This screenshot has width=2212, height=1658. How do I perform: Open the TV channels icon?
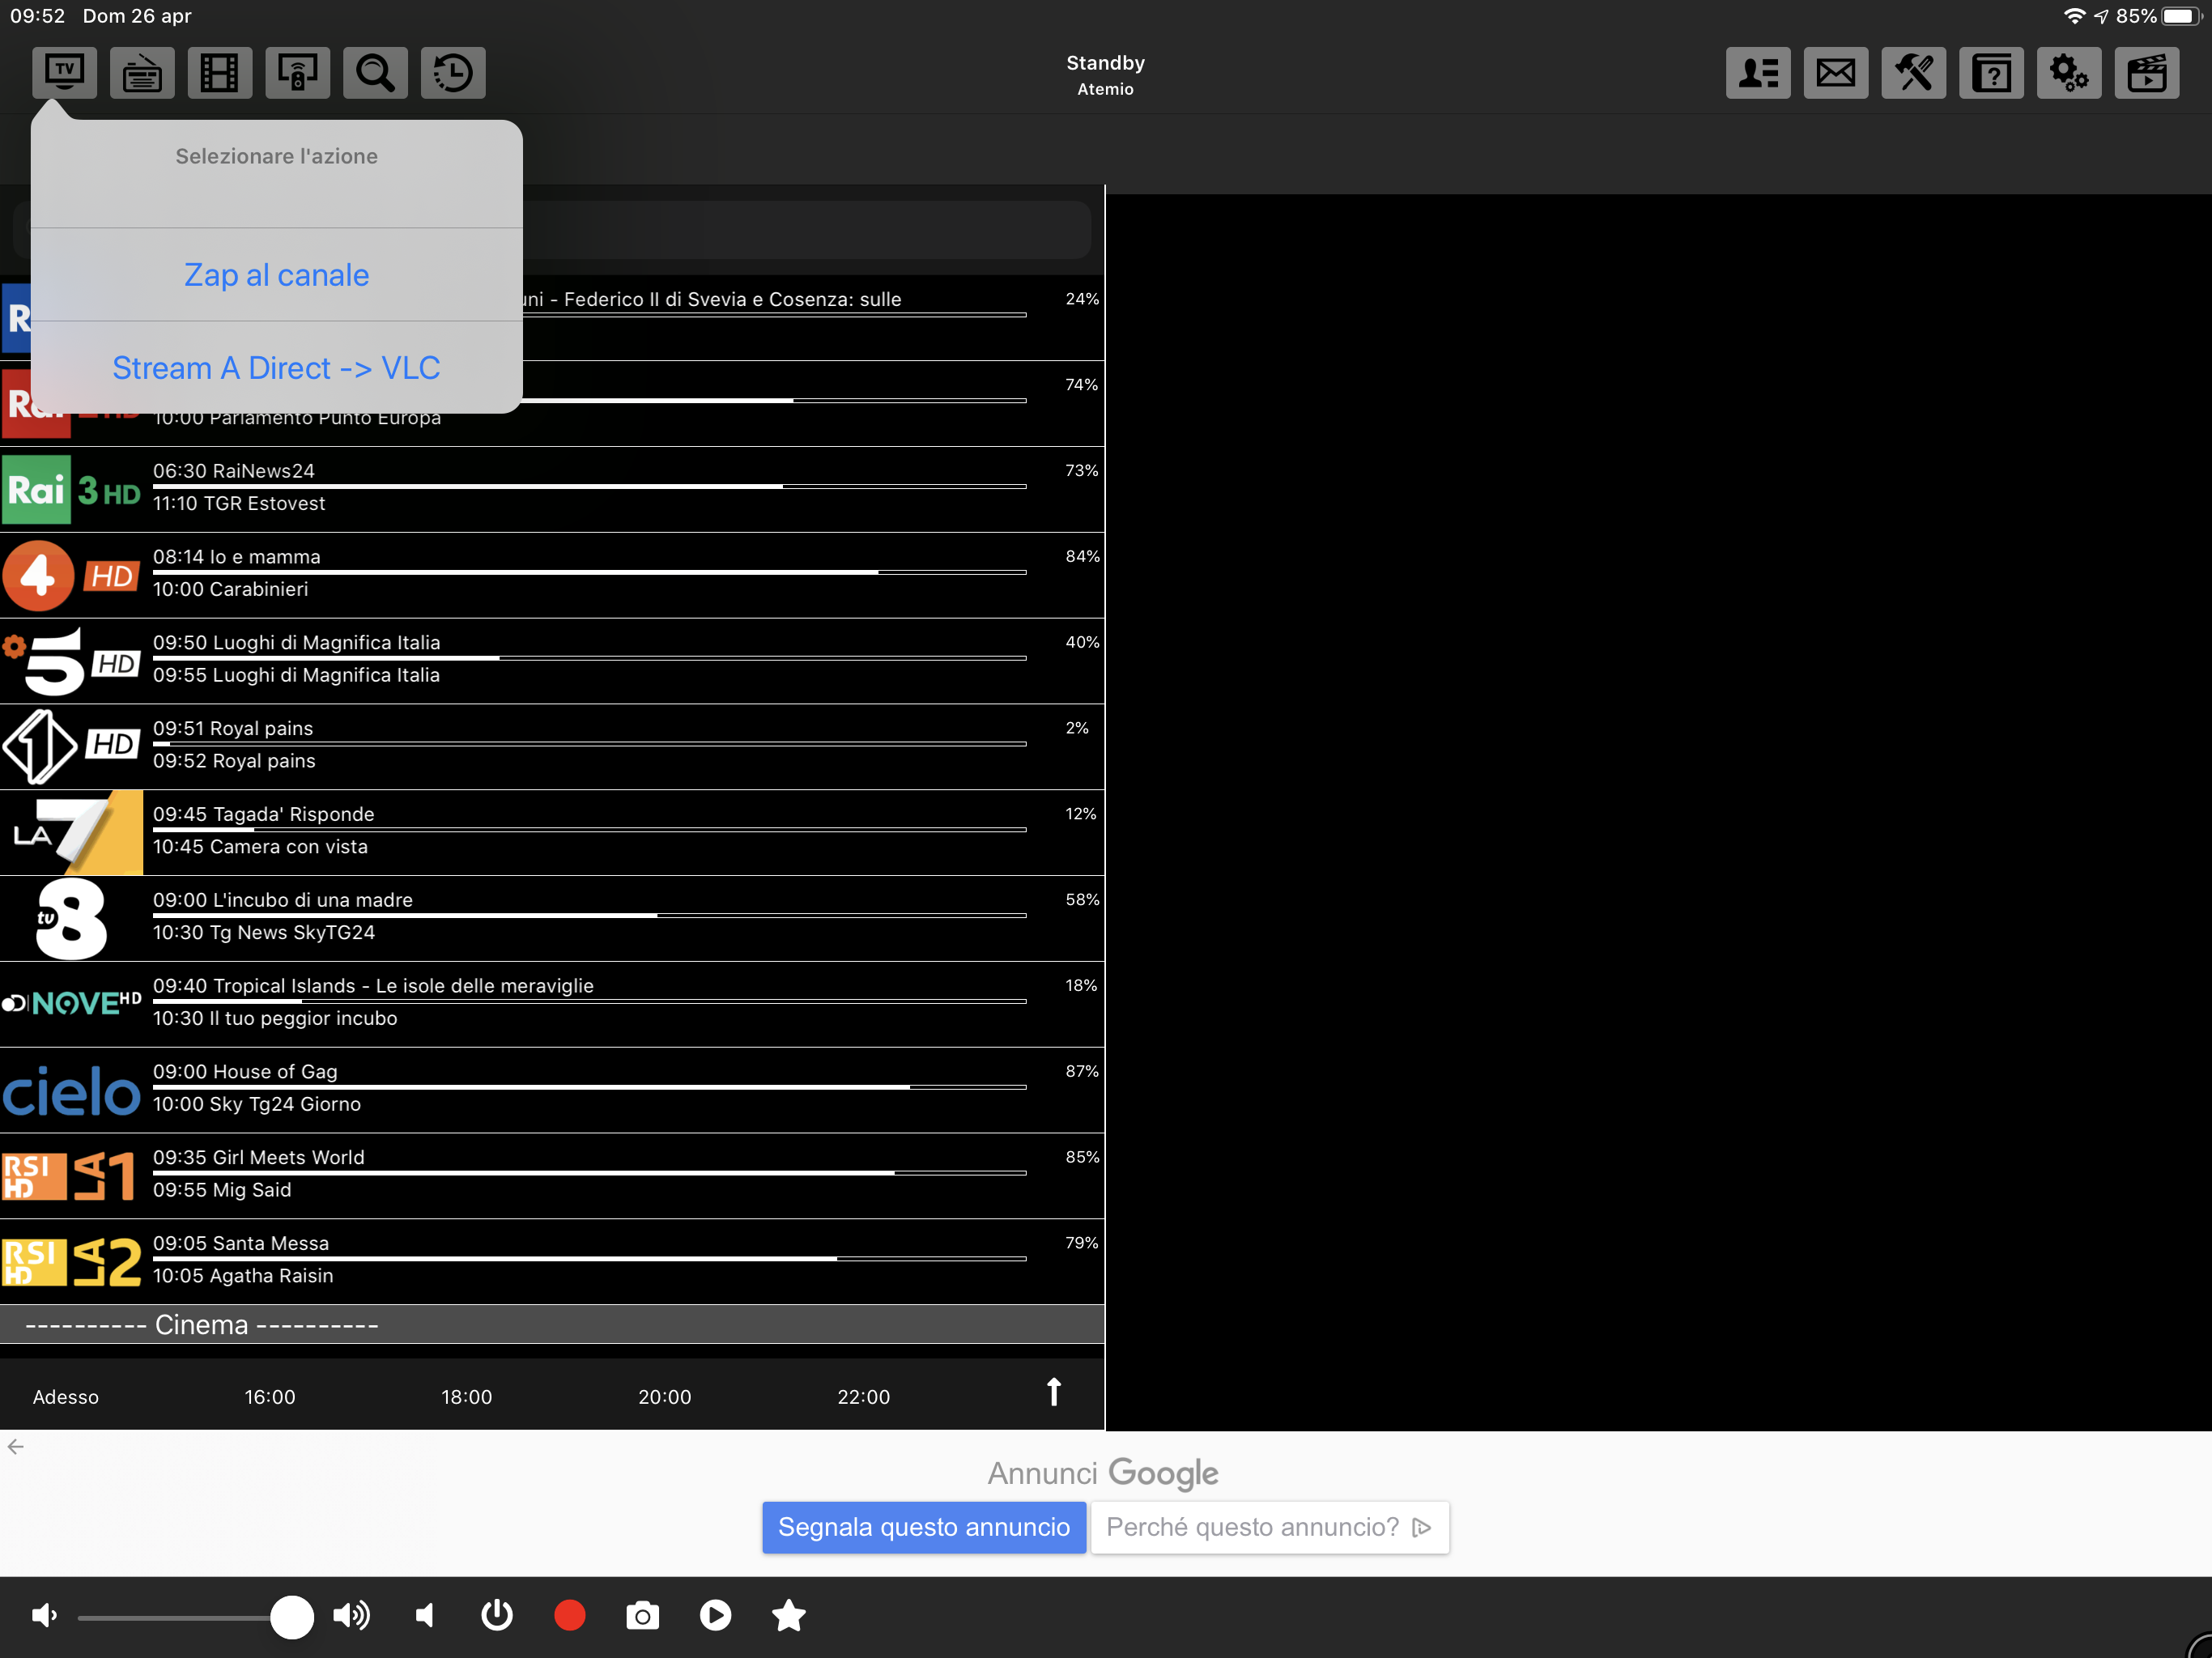tap(65, 73)
